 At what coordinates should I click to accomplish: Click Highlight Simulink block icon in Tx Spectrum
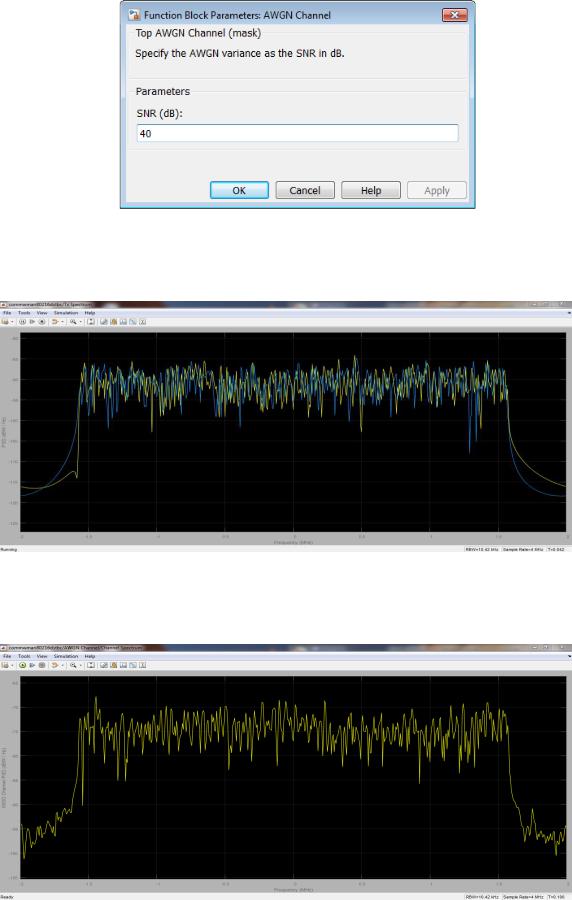click(x=55, y=322)
